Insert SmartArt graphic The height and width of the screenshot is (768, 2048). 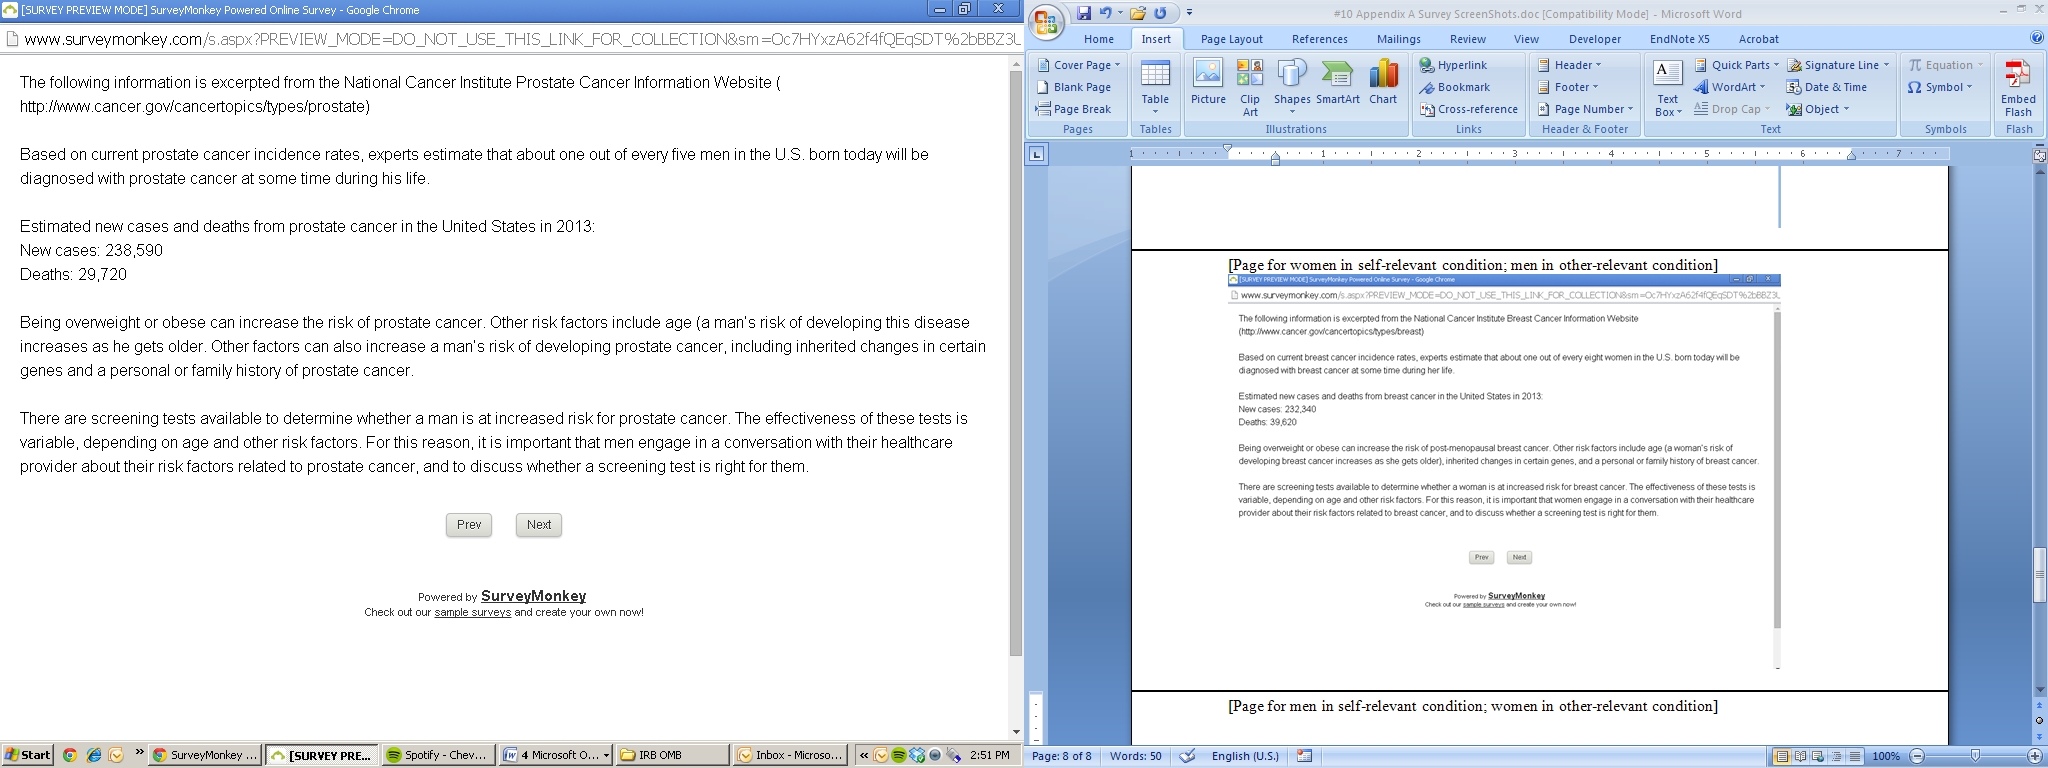pos(1338,83)
